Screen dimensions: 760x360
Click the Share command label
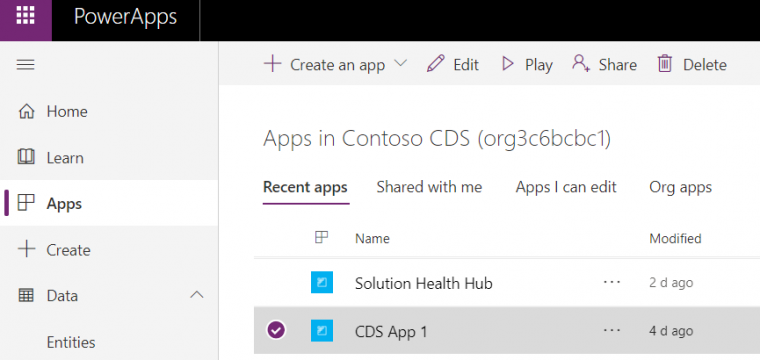pyautogui.click(x=618, y=65)
